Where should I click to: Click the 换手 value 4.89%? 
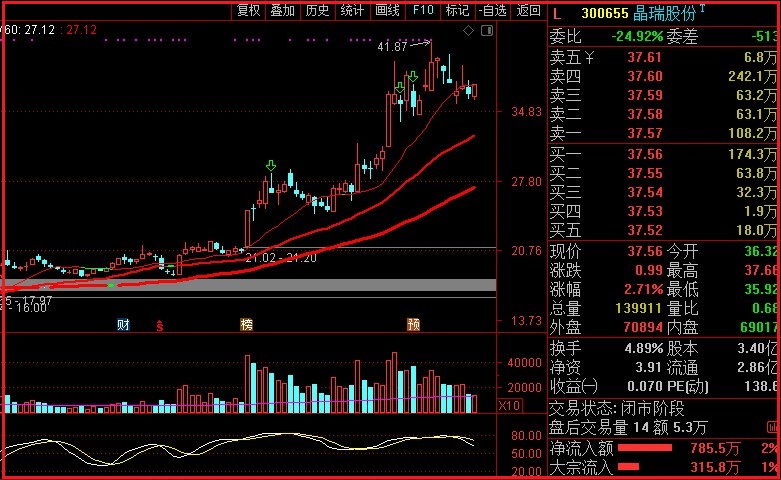point(644,349)
